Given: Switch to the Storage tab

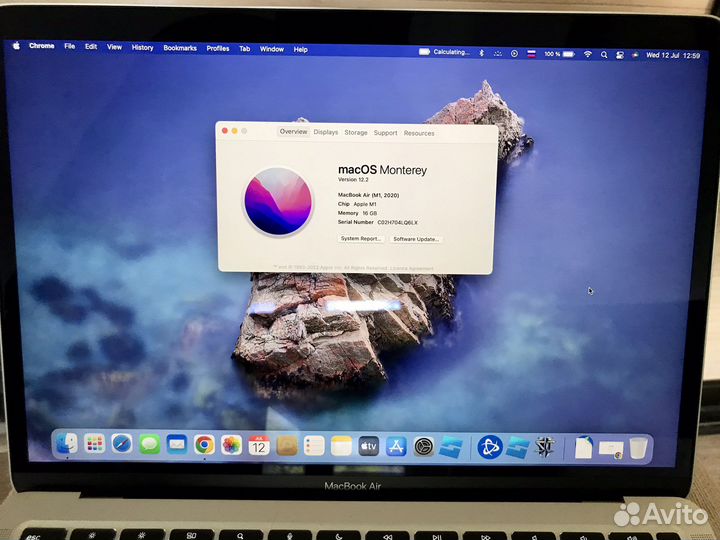Looking at the screenshot, I should point(356,132).
